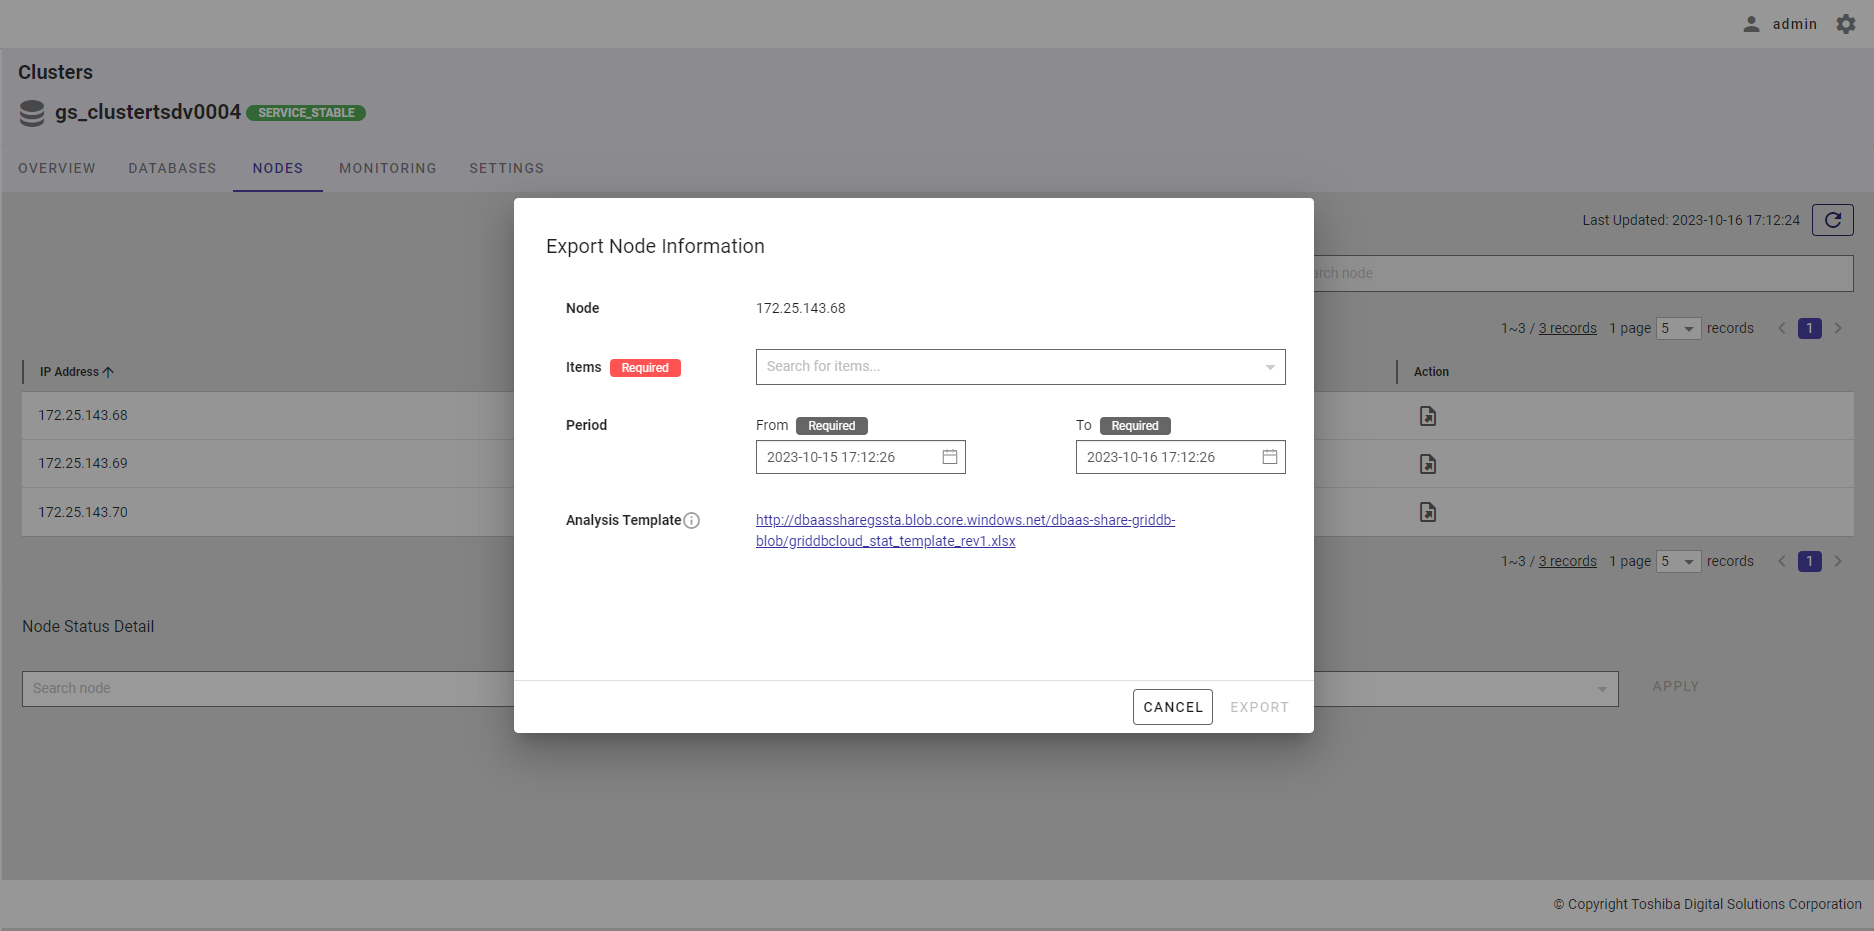Open top records-per-page dropdown
This screenshot has height=931, width=1874.
tap(1678, 329)
